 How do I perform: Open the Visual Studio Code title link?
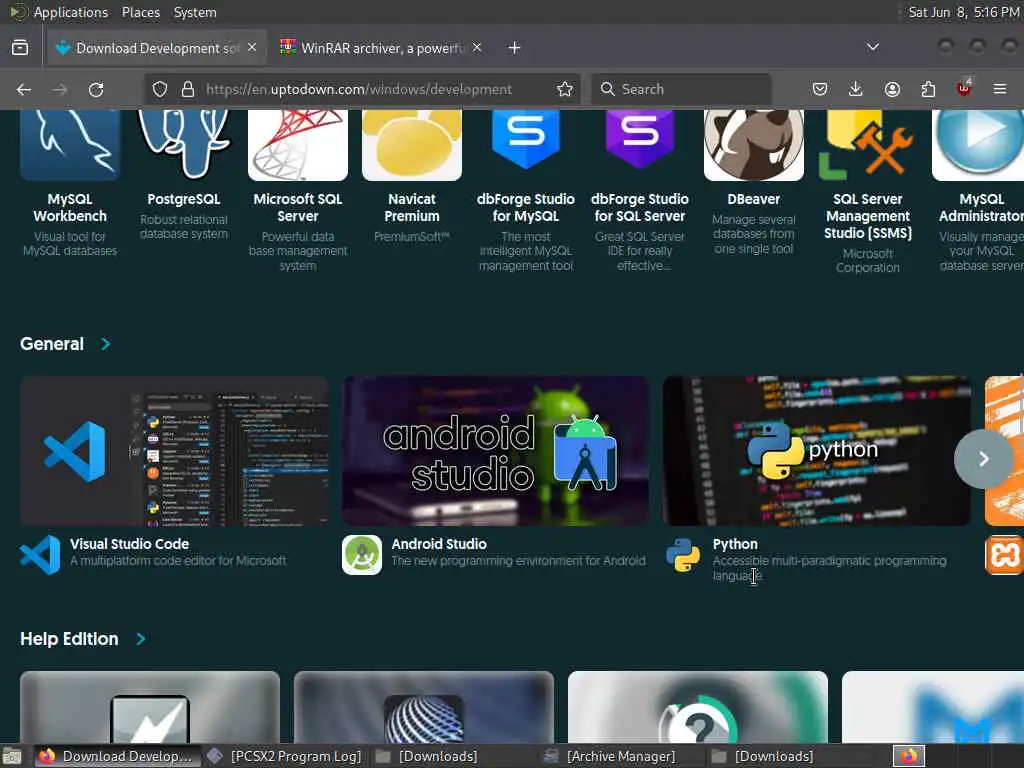(x=129, y=544)
